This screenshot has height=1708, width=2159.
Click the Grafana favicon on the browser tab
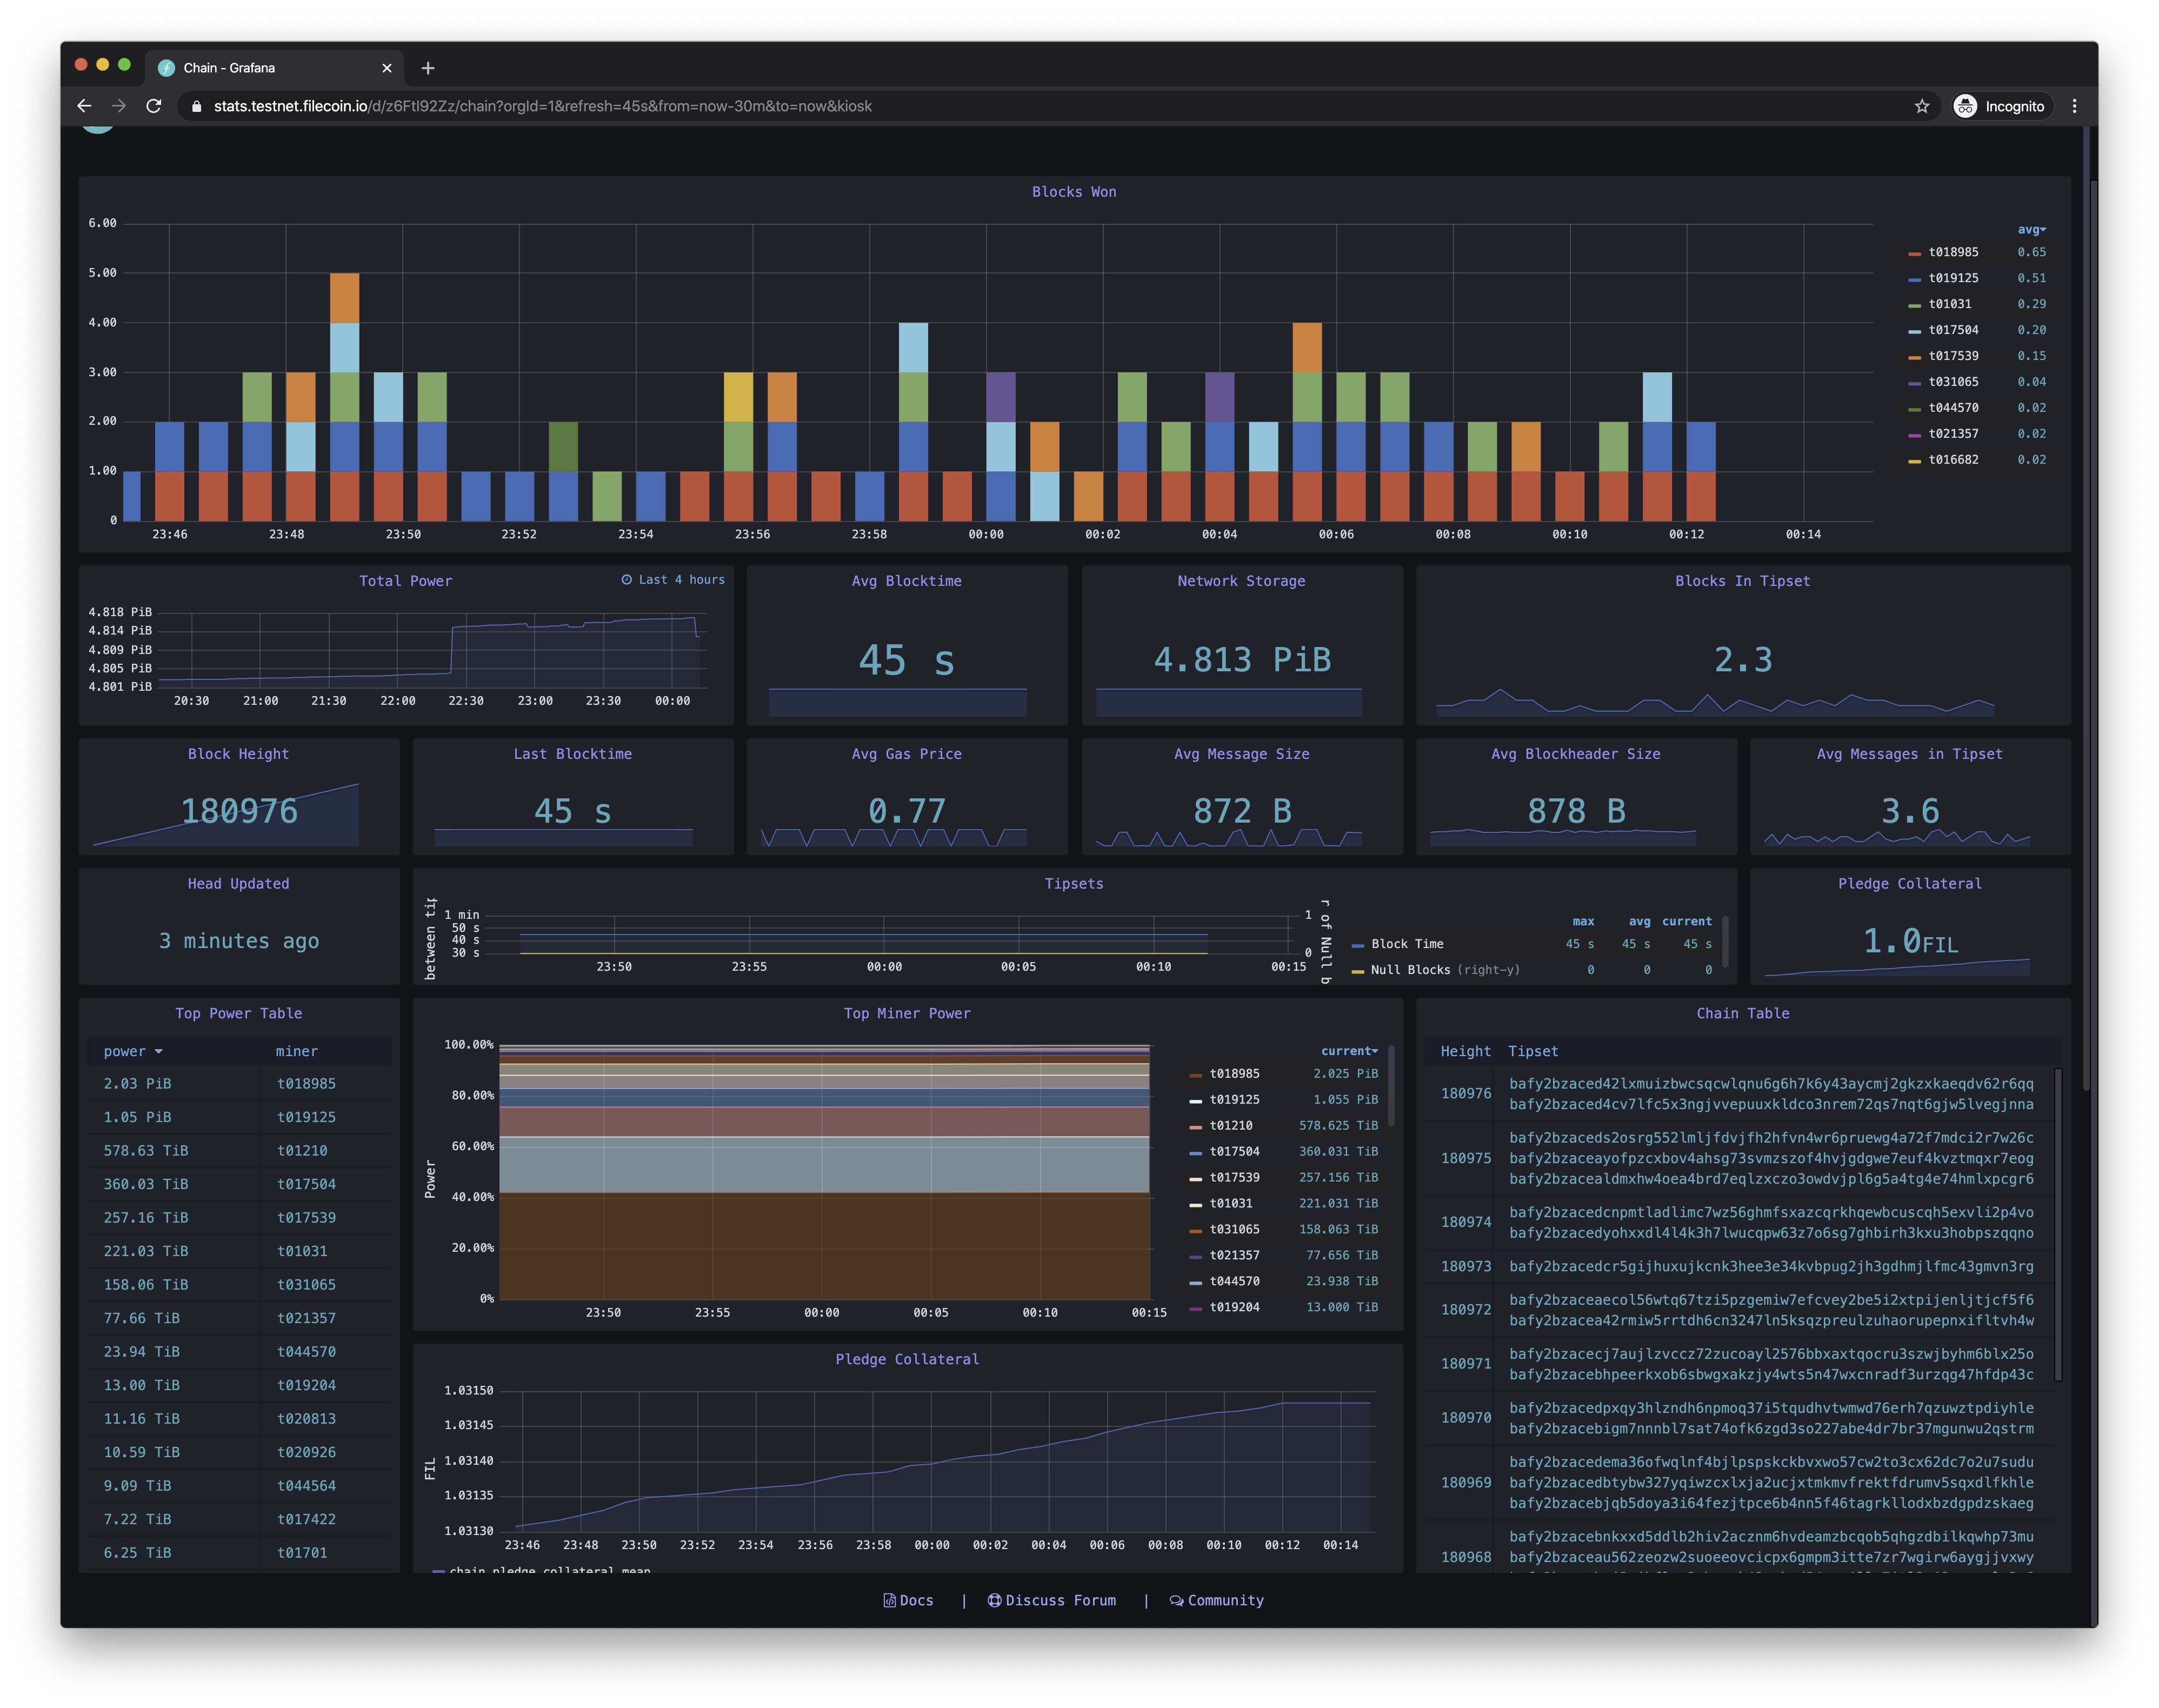point(166,67)
